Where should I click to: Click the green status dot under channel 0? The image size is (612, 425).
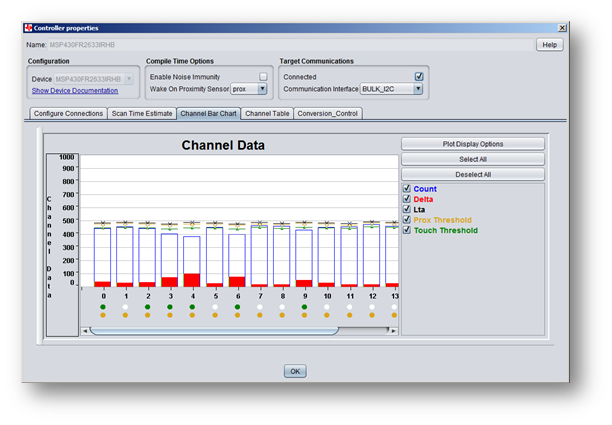[103, 307]
